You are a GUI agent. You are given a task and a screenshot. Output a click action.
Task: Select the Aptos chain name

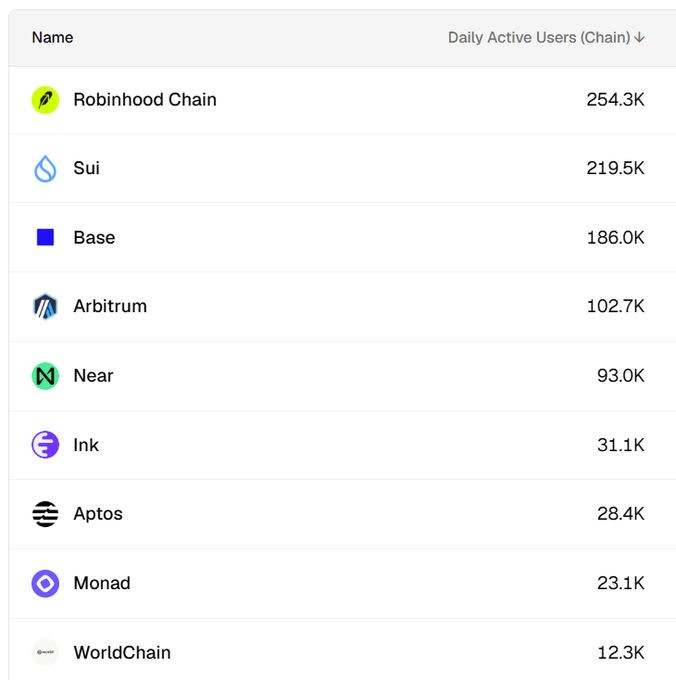[x=98, y=514]
